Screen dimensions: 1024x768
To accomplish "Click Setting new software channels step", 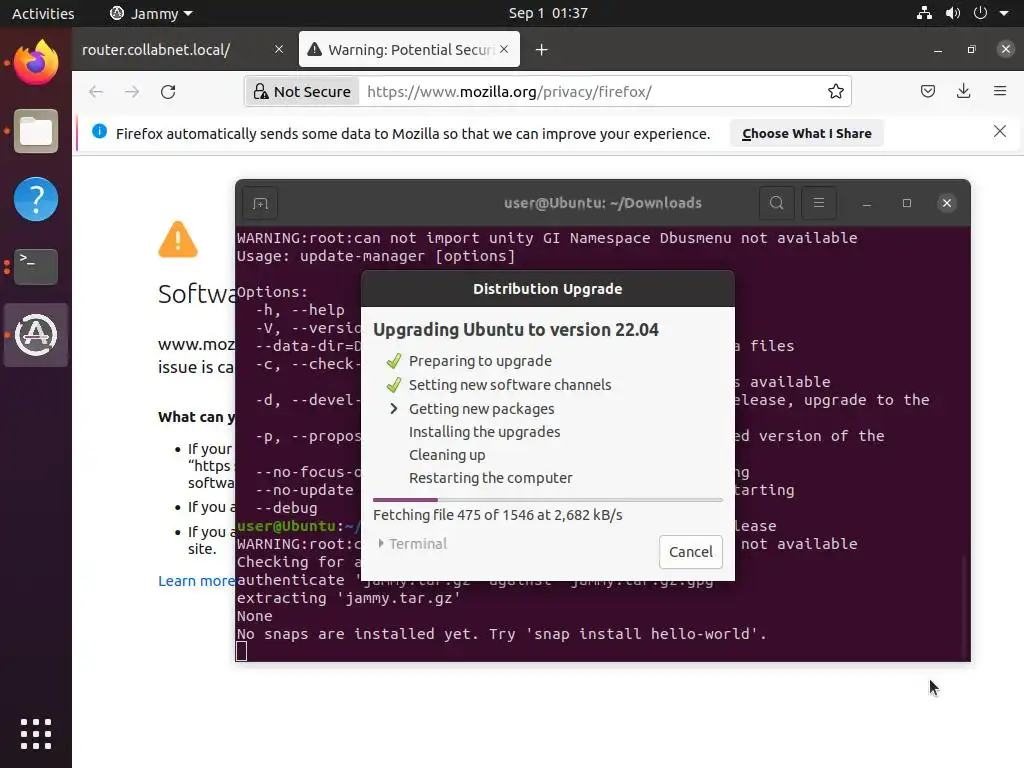I will pos(510,385).
